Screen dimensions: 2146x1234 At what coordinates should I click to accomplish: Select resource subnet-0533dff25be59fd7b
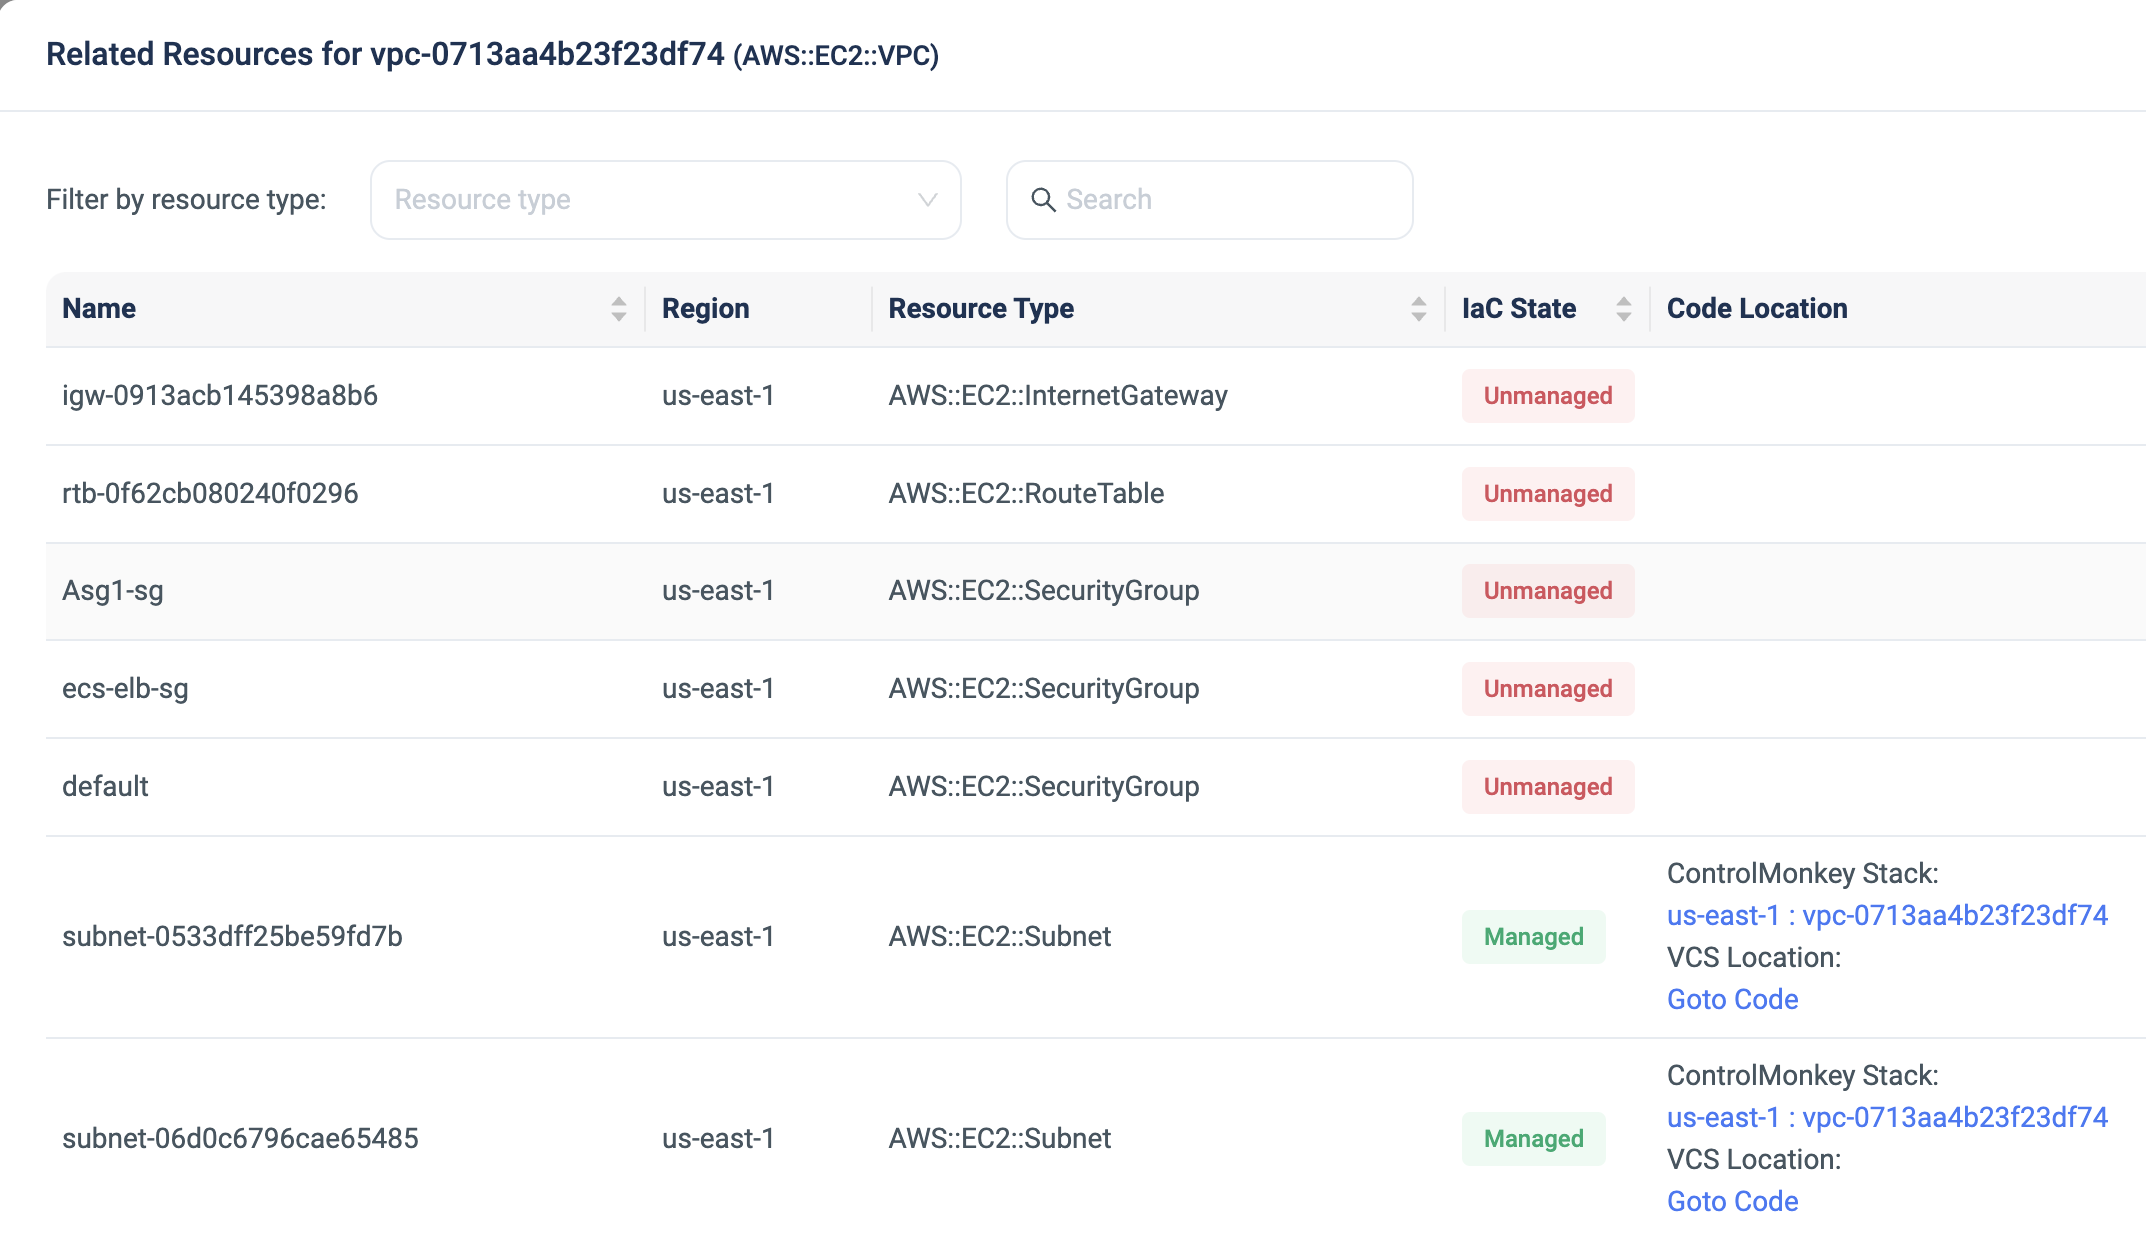[232, 937]
